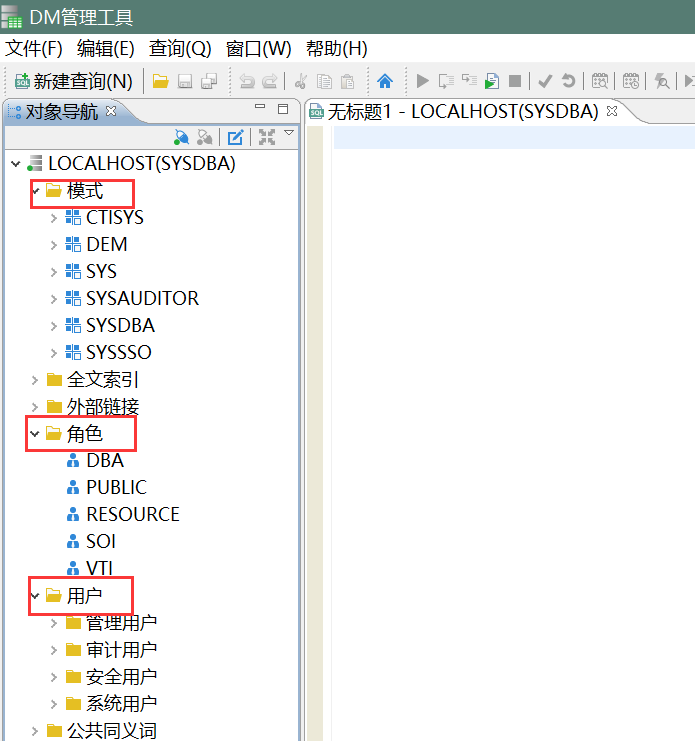Open the 编辑(E) menu

tap(105, 49)
